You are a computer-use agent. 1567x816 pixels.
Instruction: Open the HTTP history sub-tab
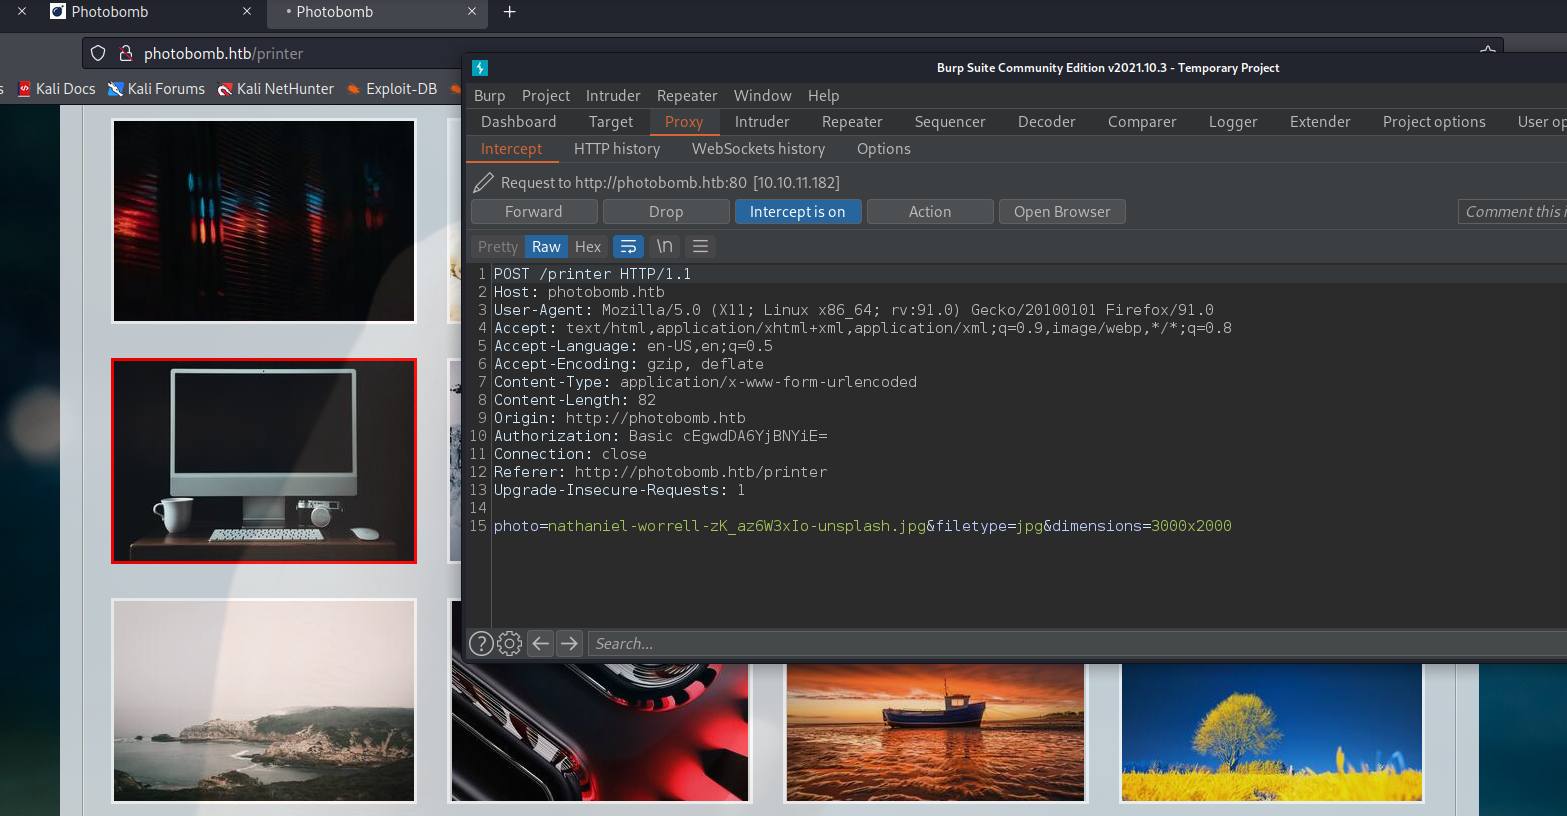(617, 149)
